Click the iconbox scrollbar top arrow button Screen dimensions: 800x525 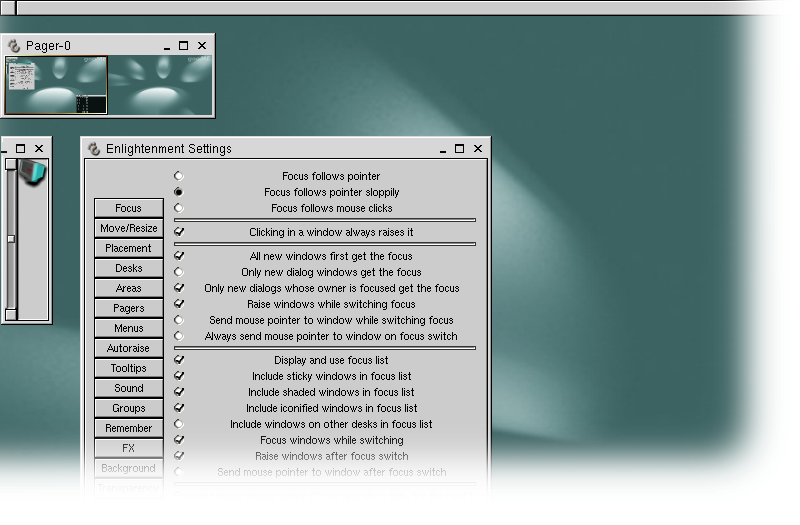[x=11, y=164]
